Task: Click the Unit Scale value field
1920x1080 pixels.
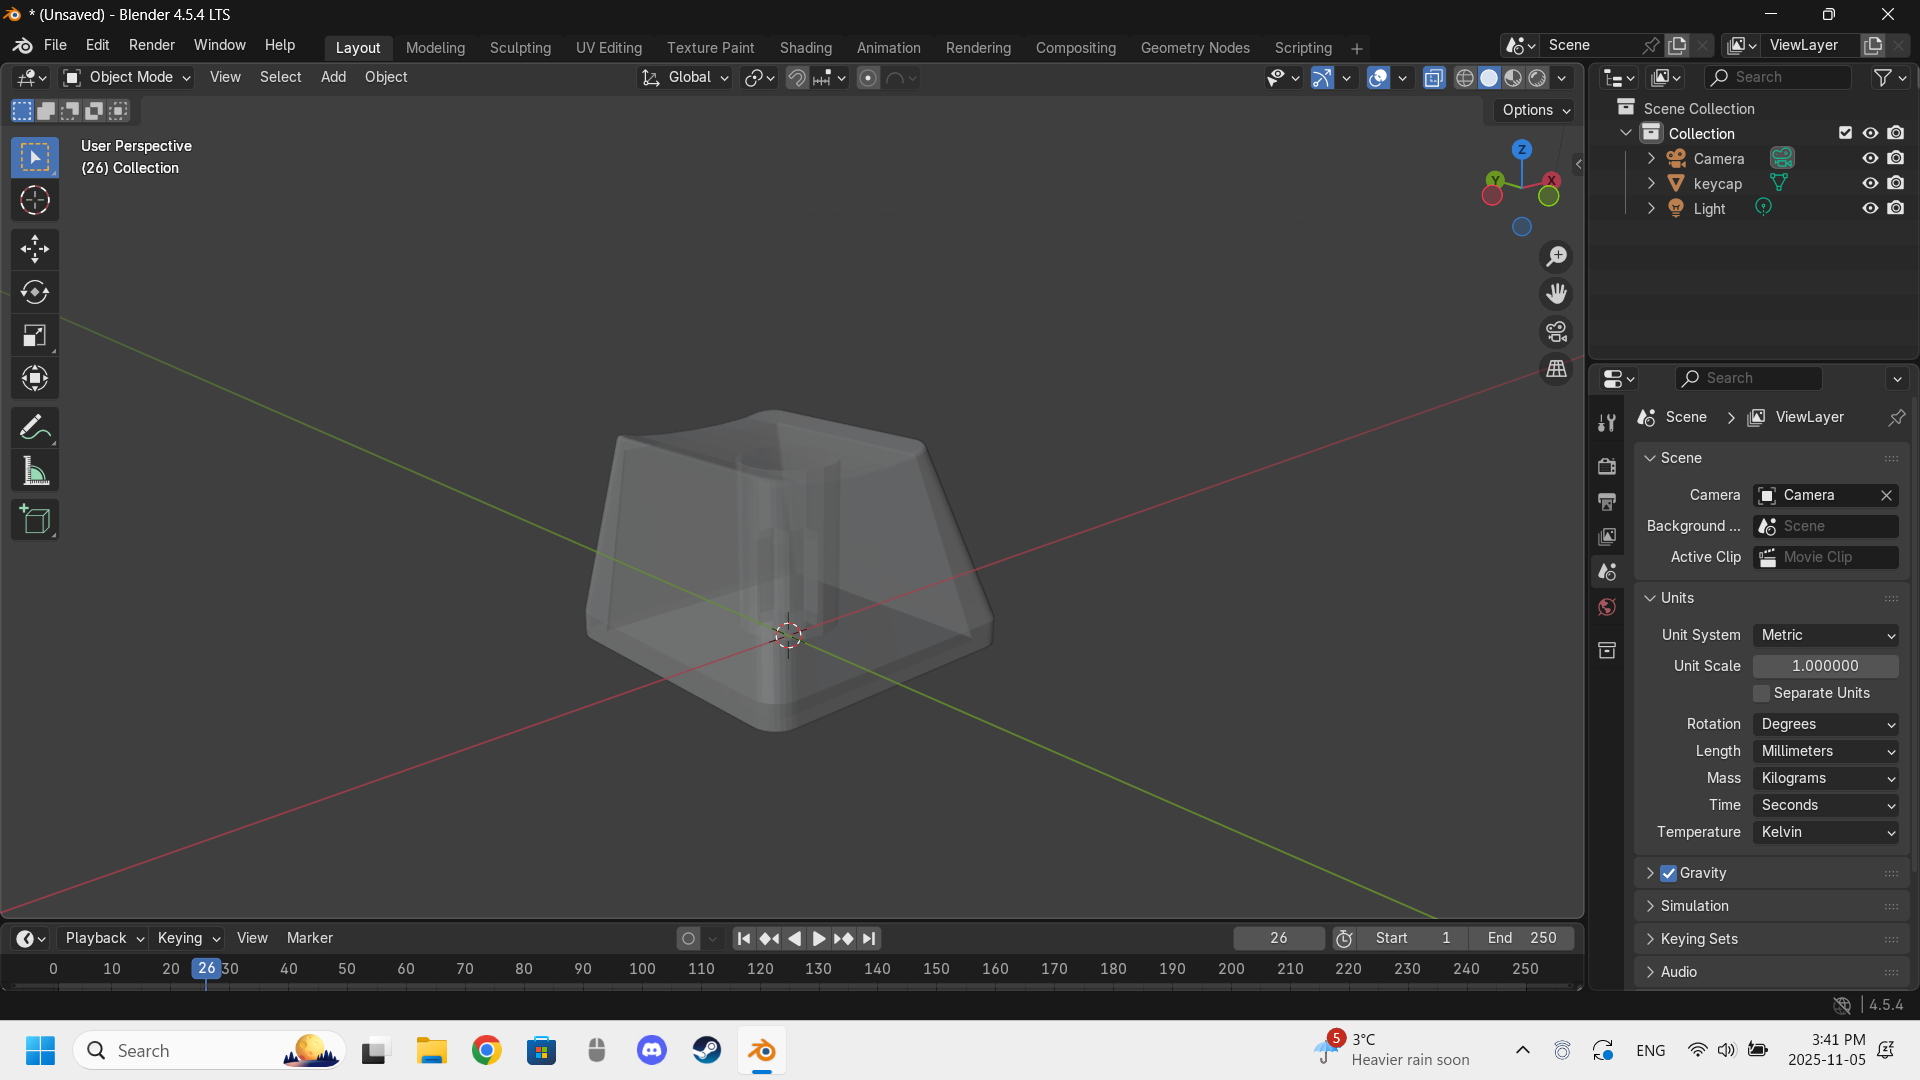Action: (1825, 666)
